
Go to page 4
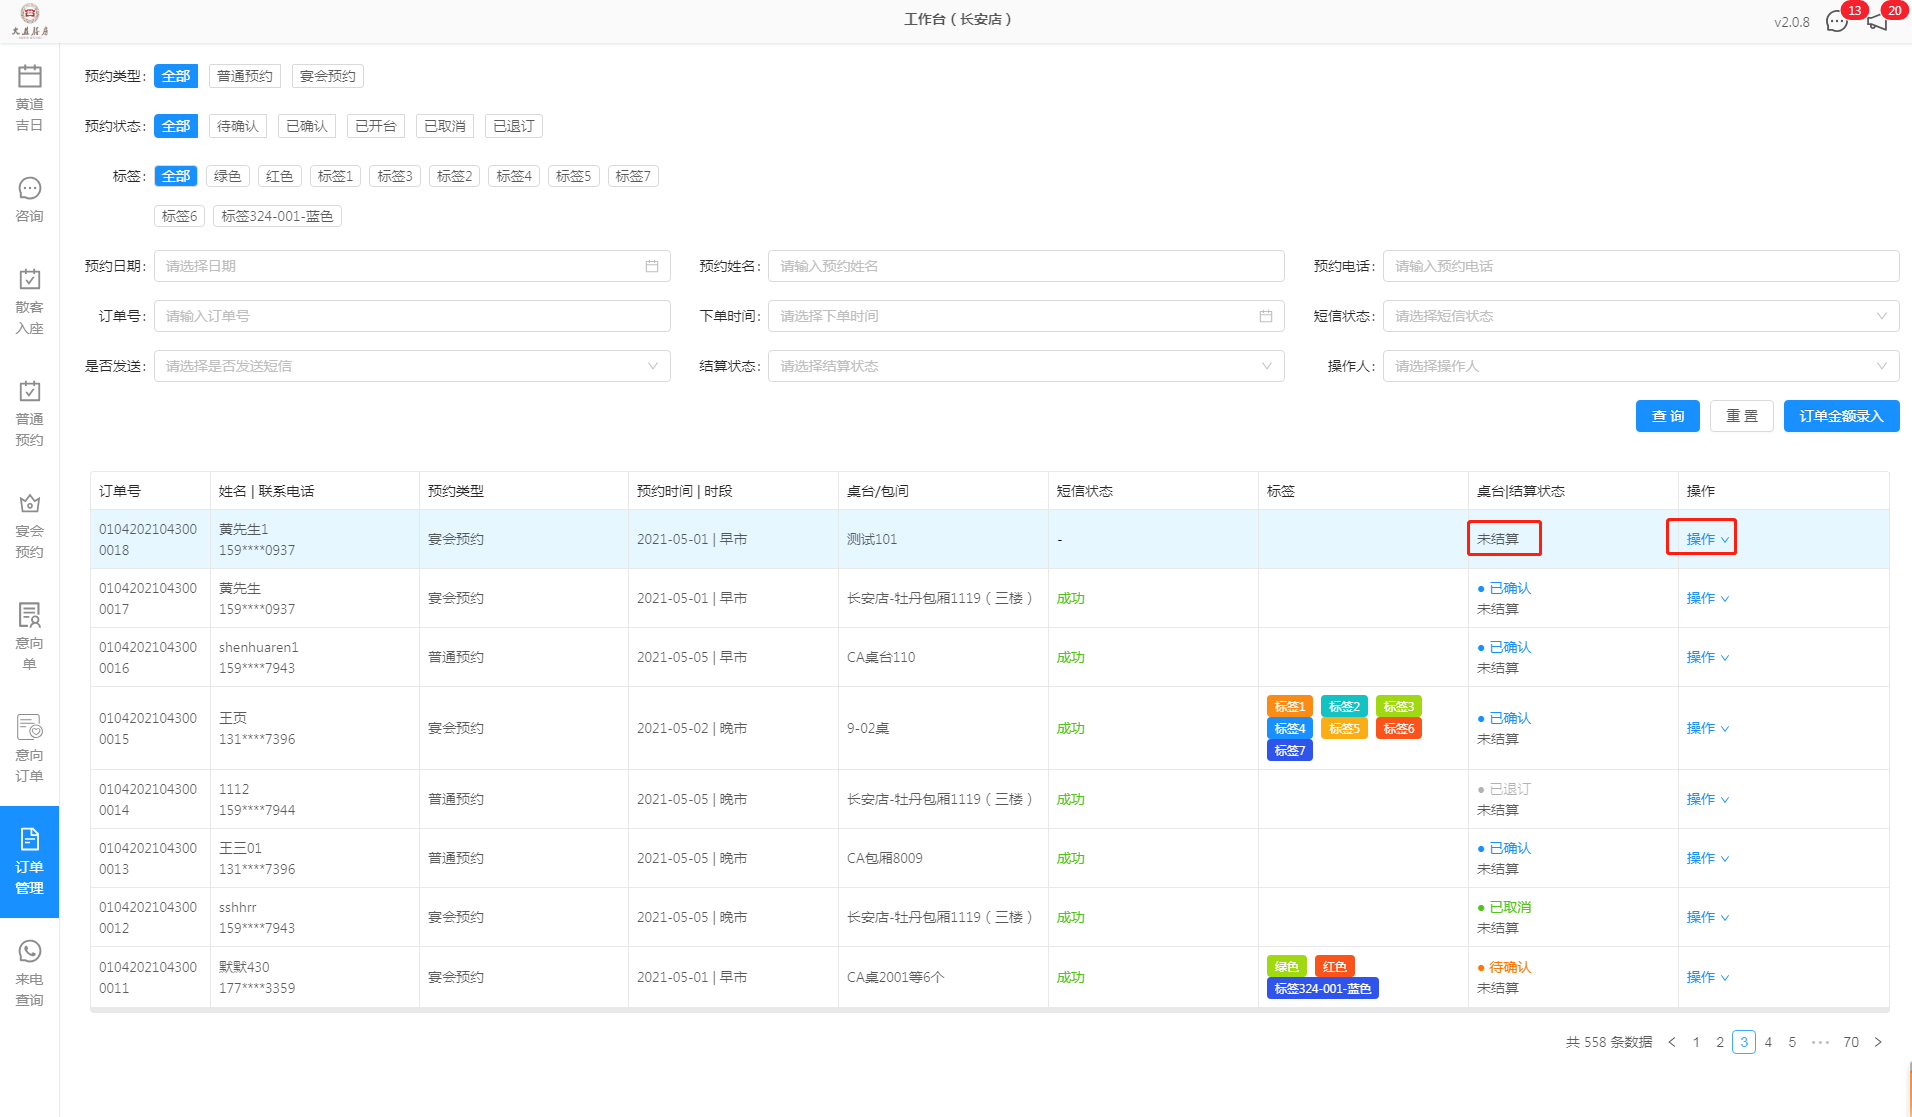[1768, 1042]
